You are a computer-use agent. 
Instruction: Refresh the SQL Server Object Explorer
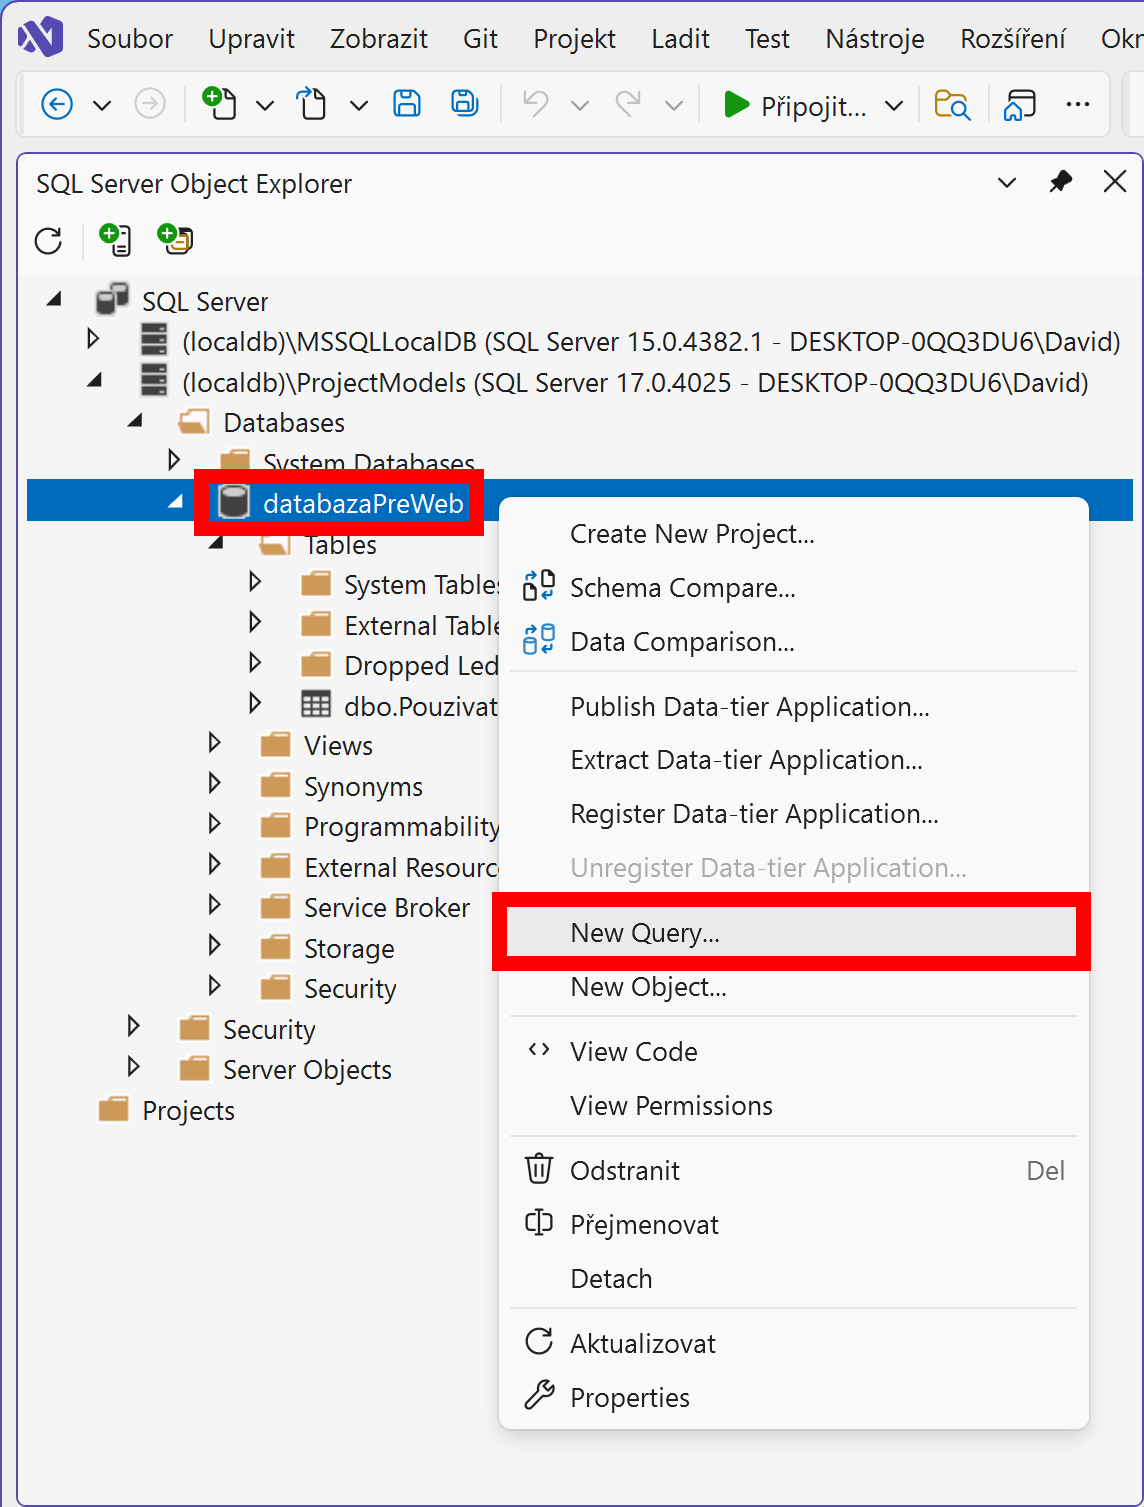point(48,241)
